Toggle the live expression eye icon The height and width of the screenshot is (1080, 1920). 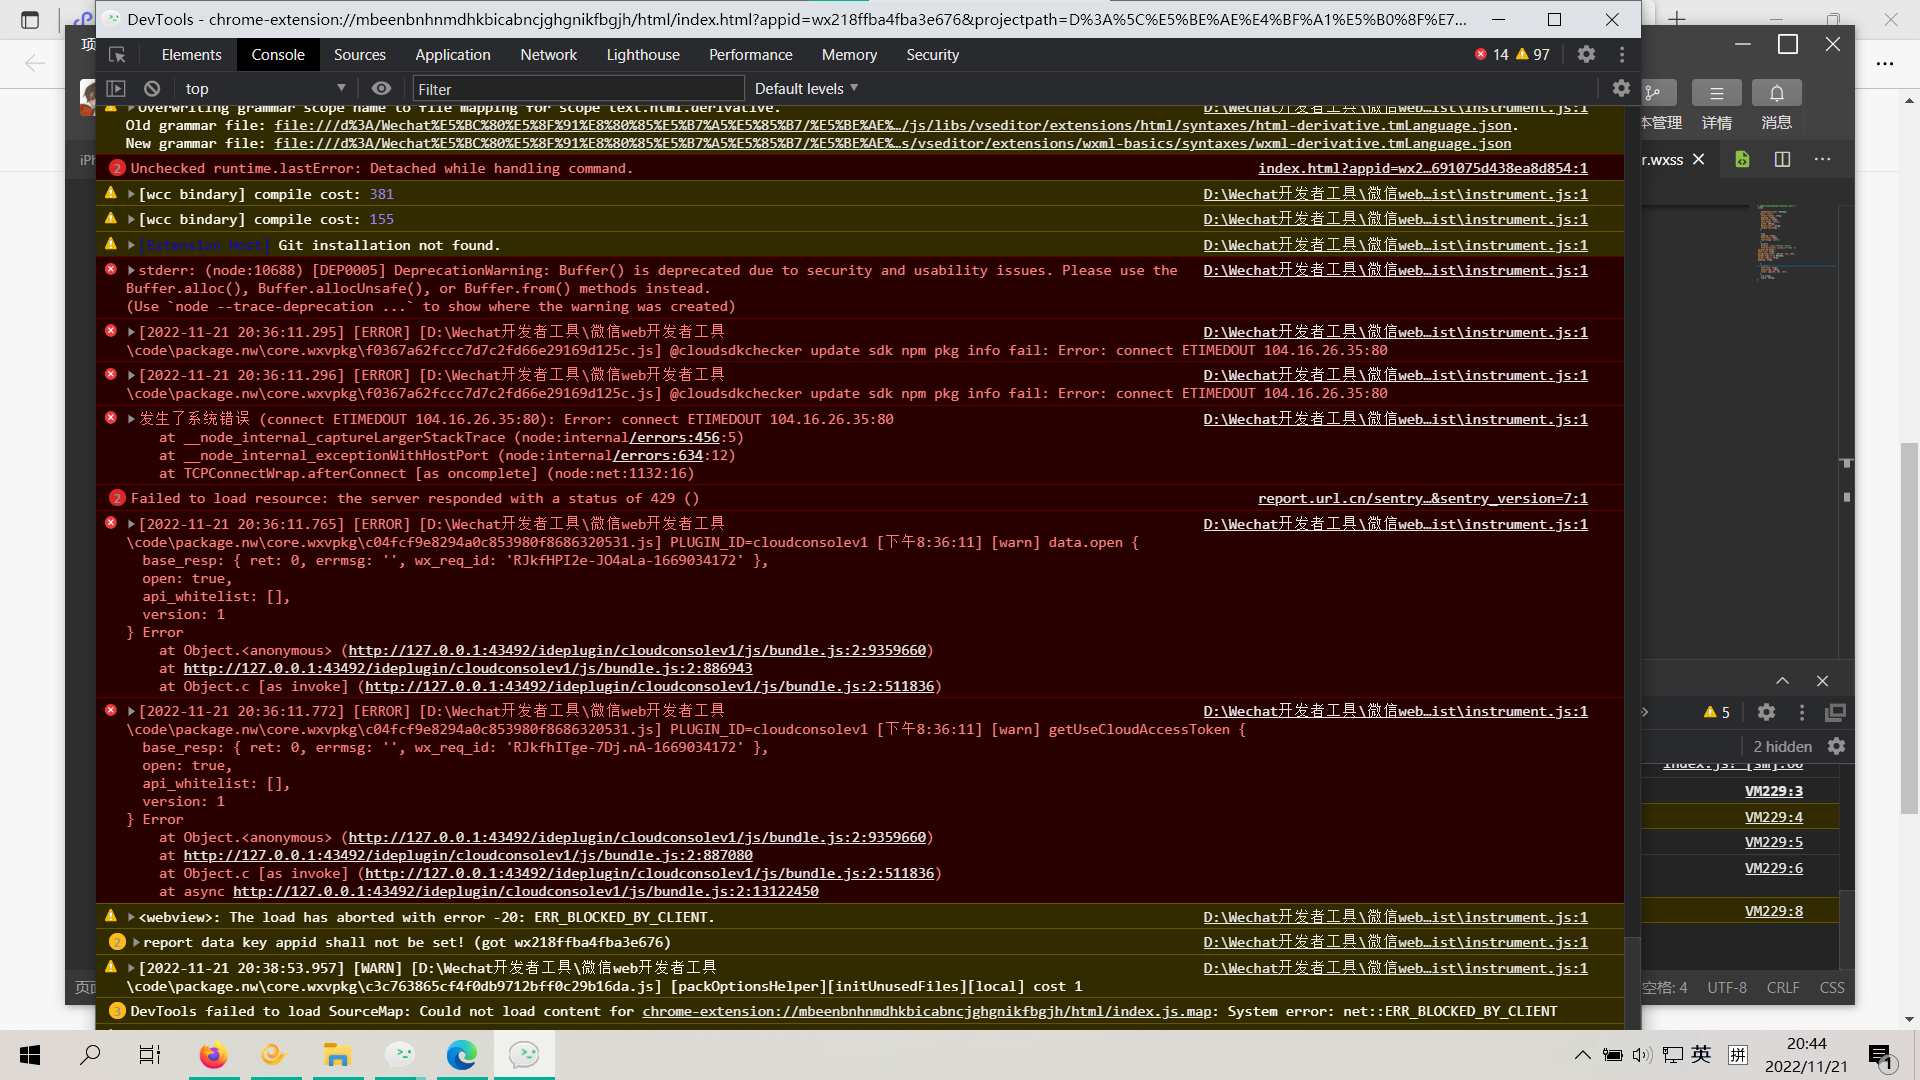click(381, 89)
